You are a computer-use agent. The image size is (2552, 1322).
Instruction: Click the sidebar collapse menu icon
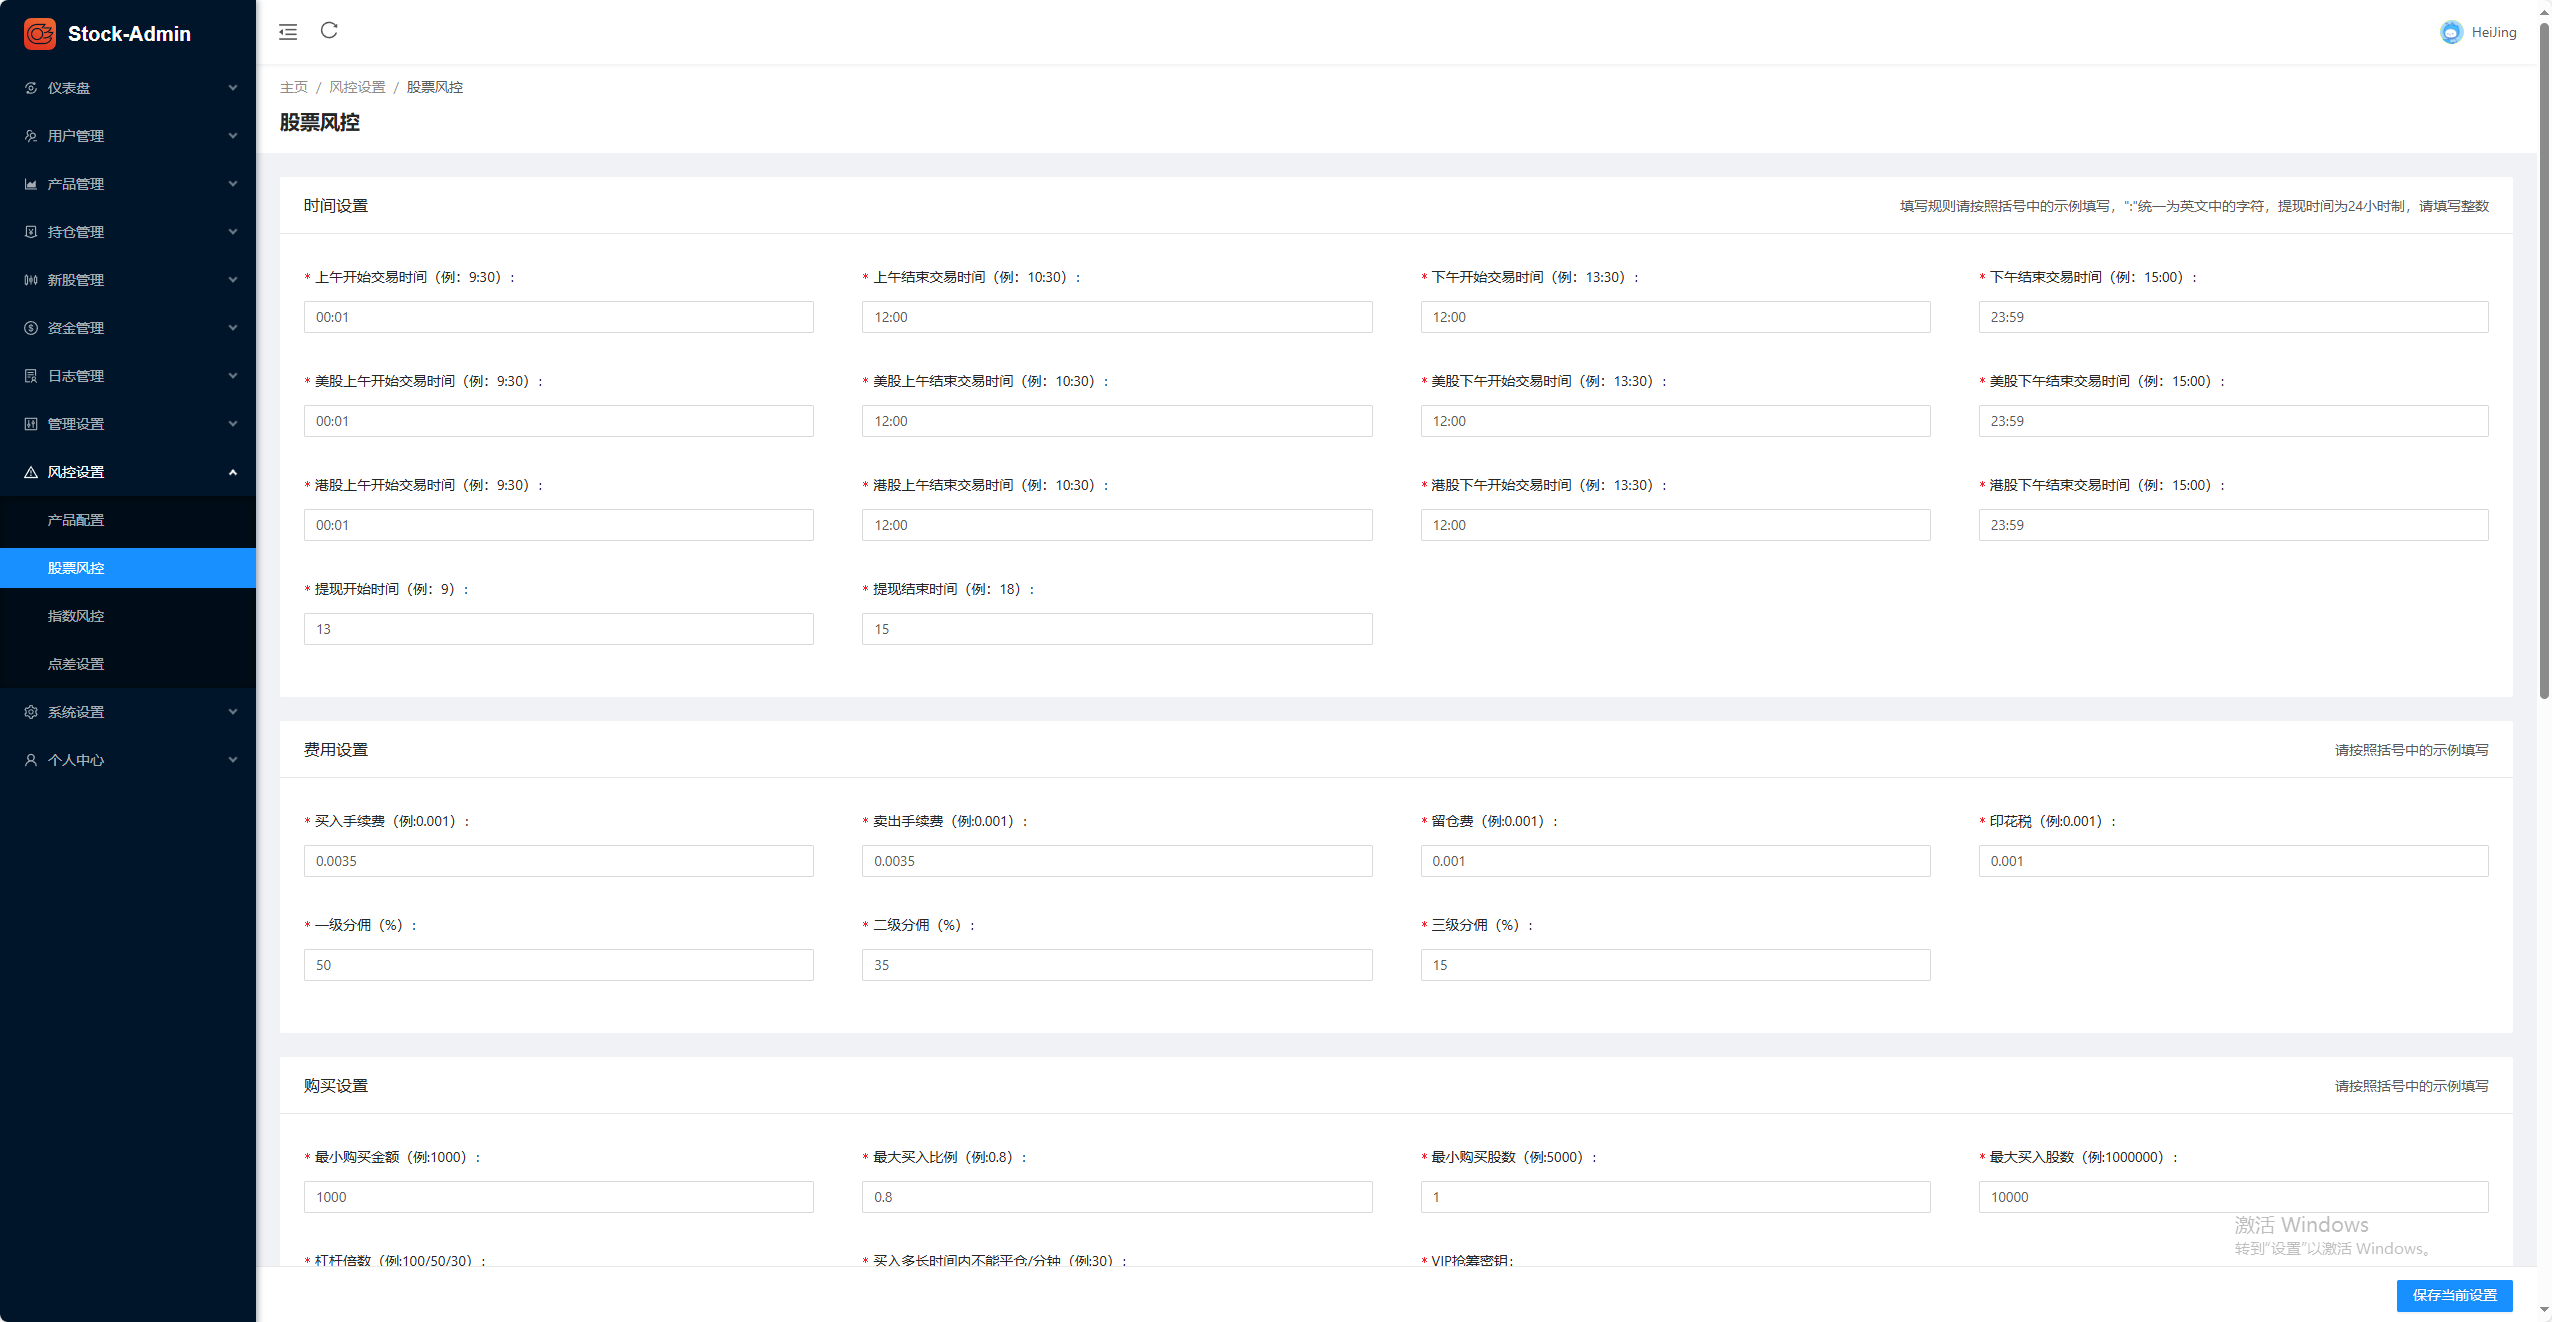[x=288, y=32]
